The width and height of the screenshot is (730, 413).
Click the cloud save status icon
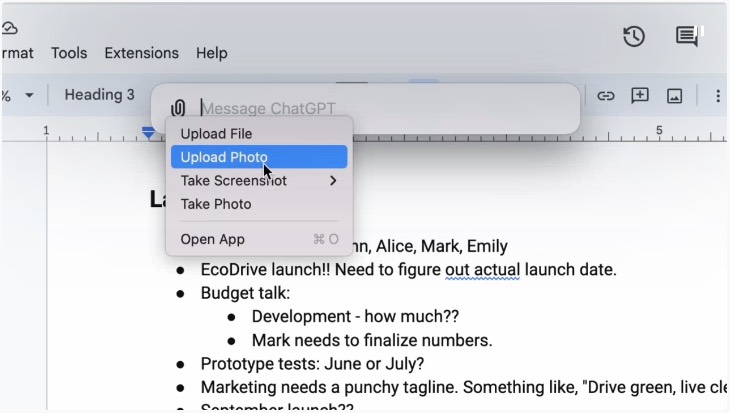10,28
